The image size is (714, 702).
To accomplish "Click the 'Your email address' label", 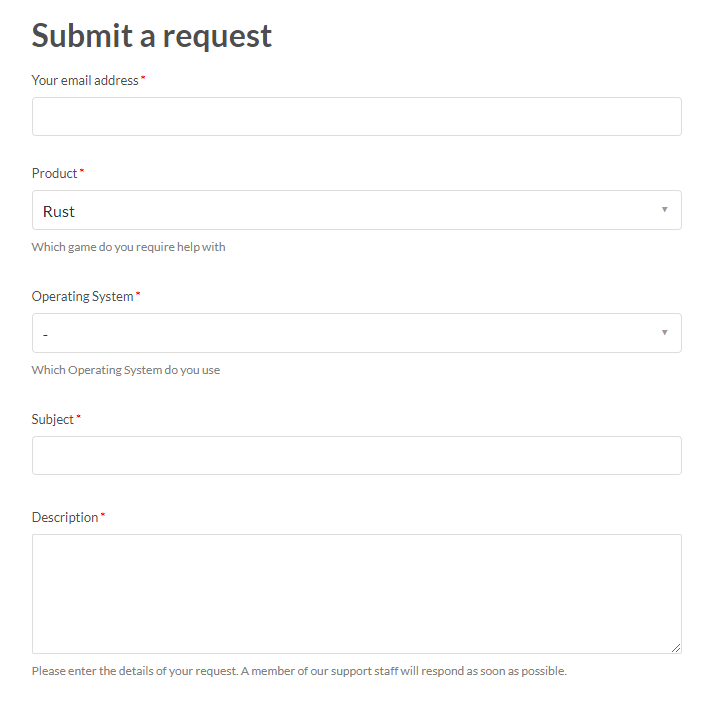I will coord(85,81).
